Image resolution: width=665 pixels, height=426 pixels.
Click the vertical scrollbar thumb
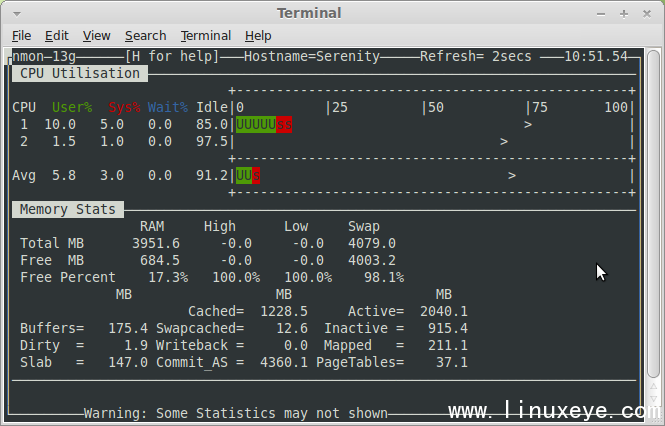pyautogui.click(x=654, y=213)
